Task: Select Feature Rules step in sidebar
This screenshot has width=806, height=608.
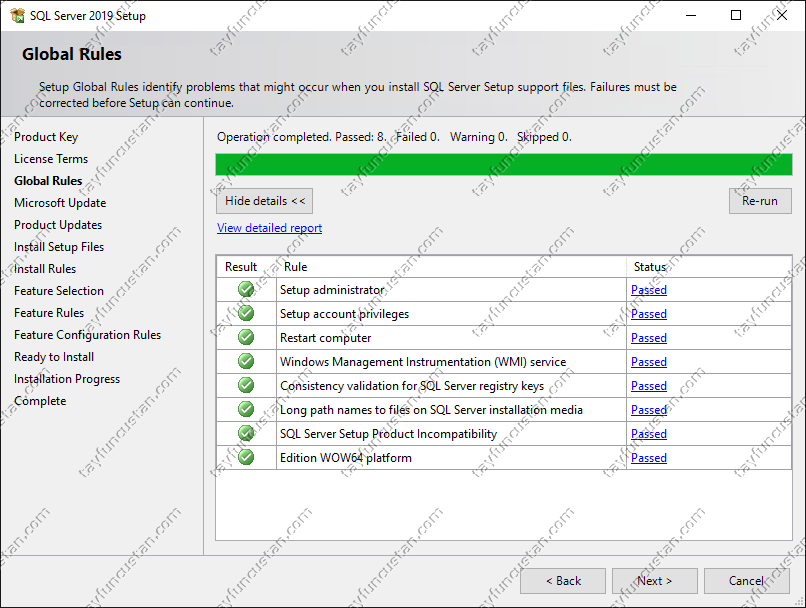Action: (49, 313)
